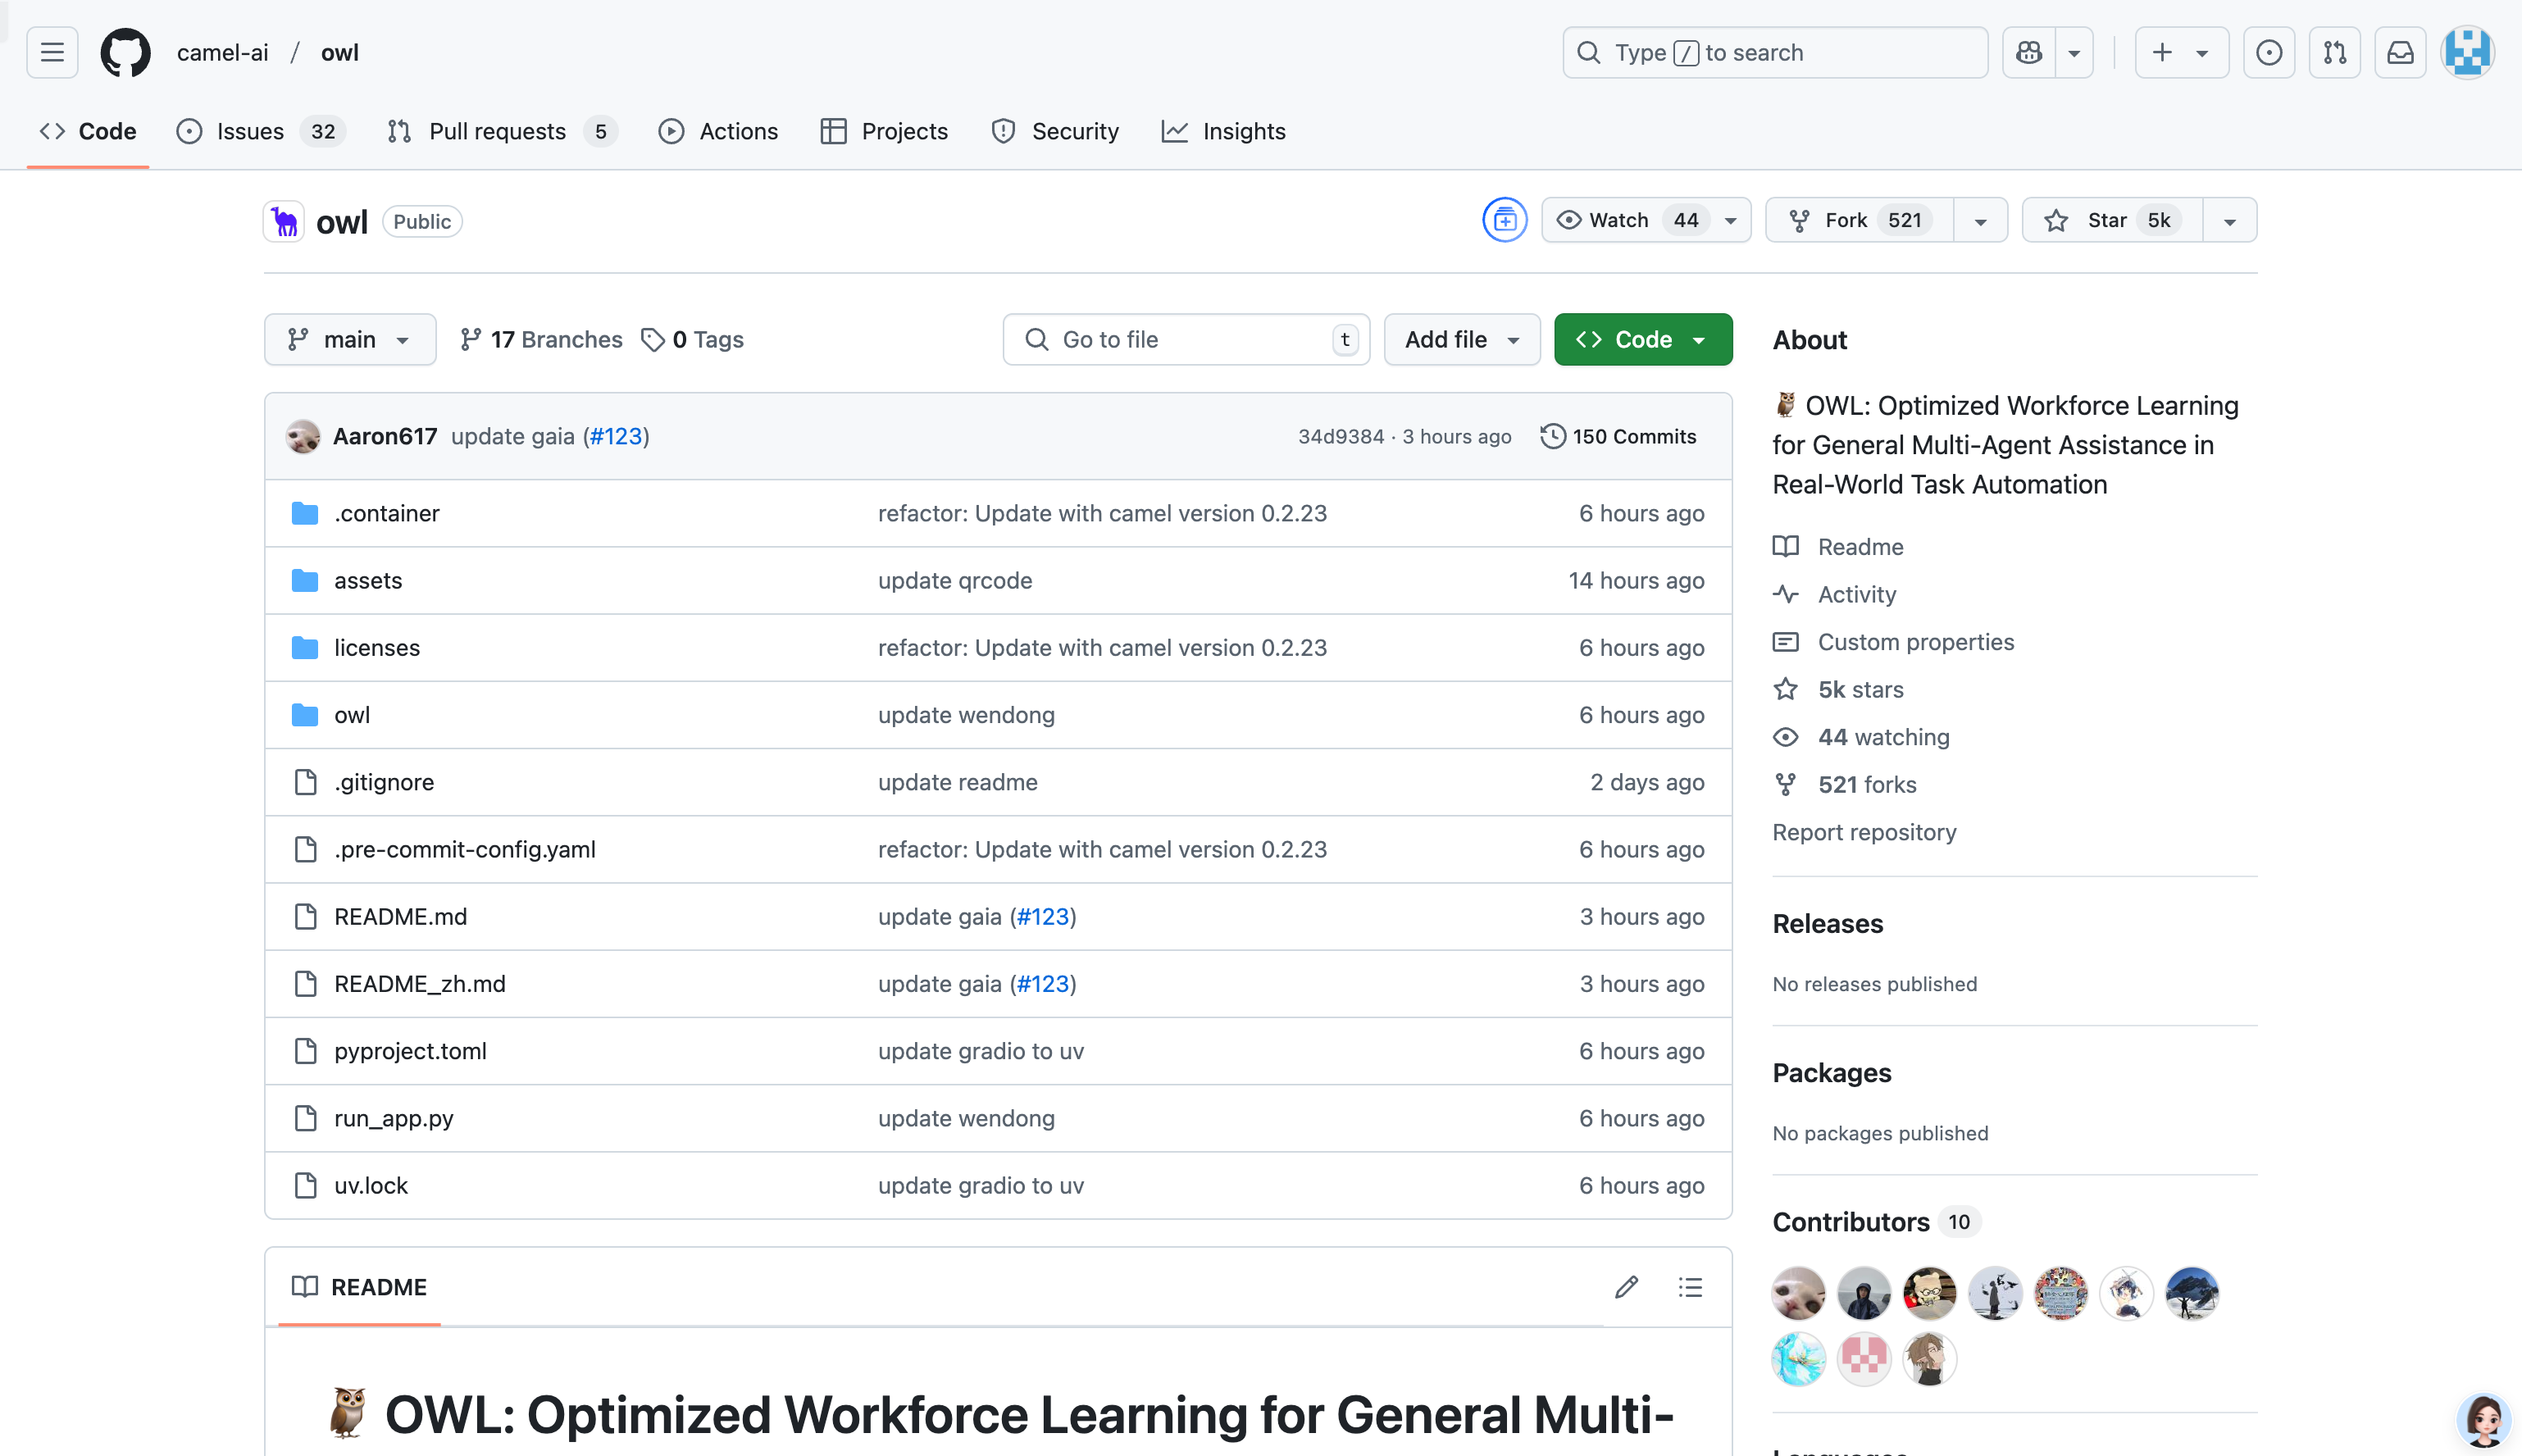
Task: Click the blue circled plus icon beside Watch
Action: (x=1505, y=220)
